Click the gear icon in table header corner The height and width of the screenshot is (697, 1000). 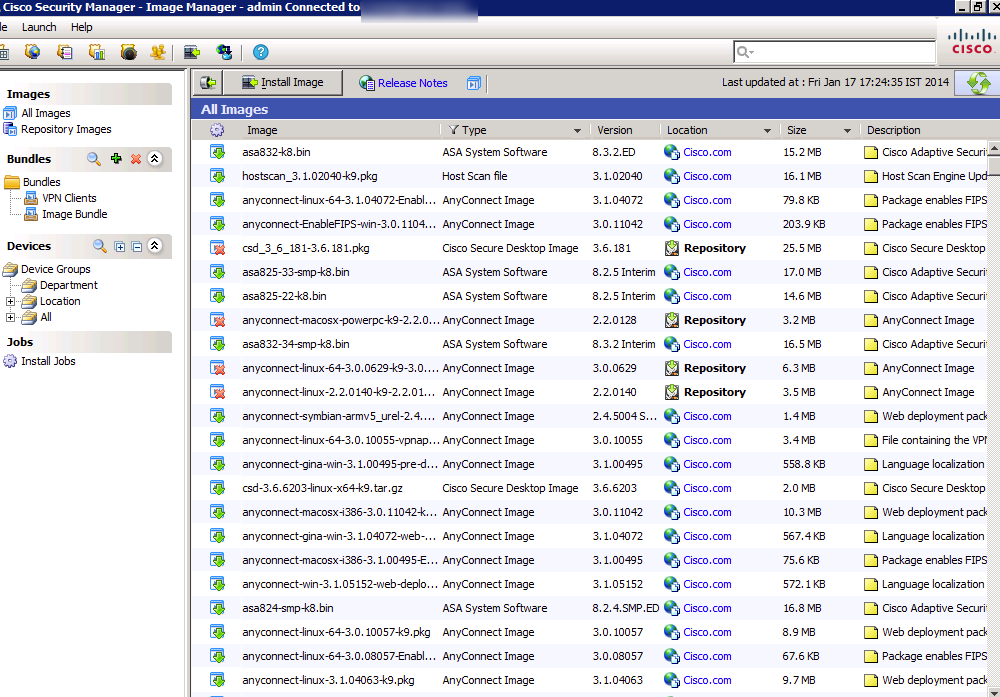pyautogui.click(x=217, y=130)
